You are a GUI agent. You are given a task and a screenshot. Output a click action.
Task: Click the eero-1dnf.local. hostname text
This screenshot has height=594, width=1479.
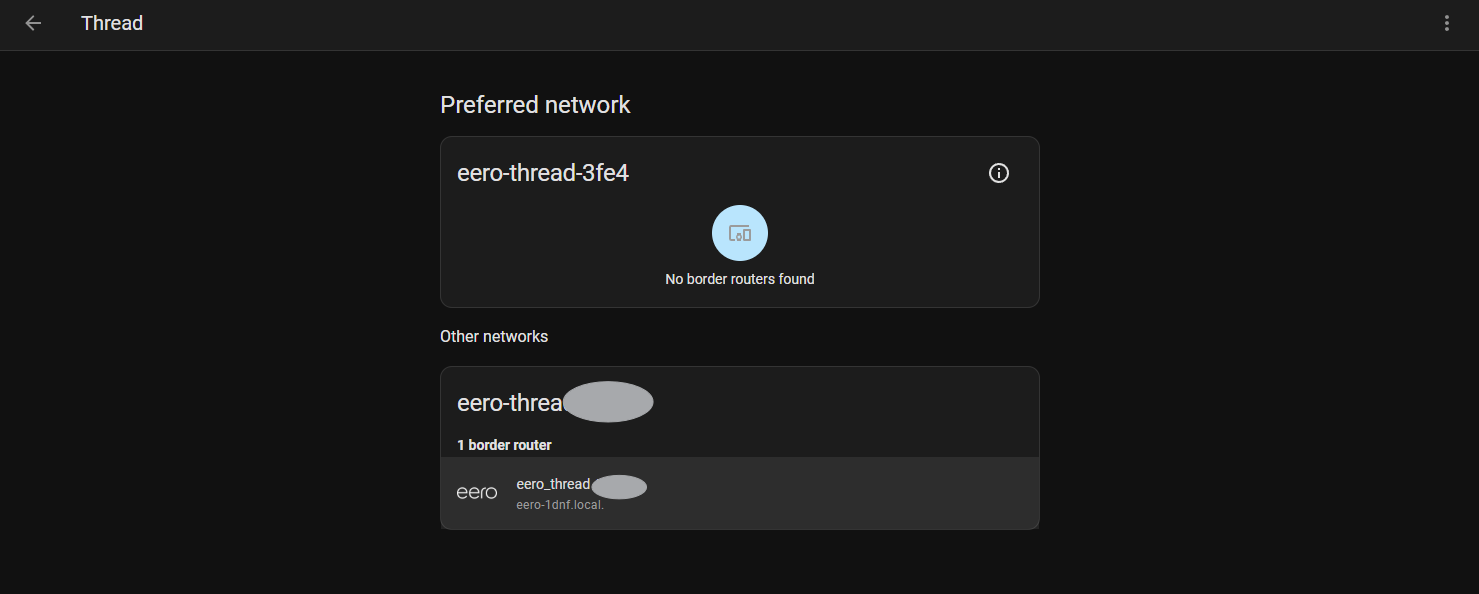click(x=560, y=505)
